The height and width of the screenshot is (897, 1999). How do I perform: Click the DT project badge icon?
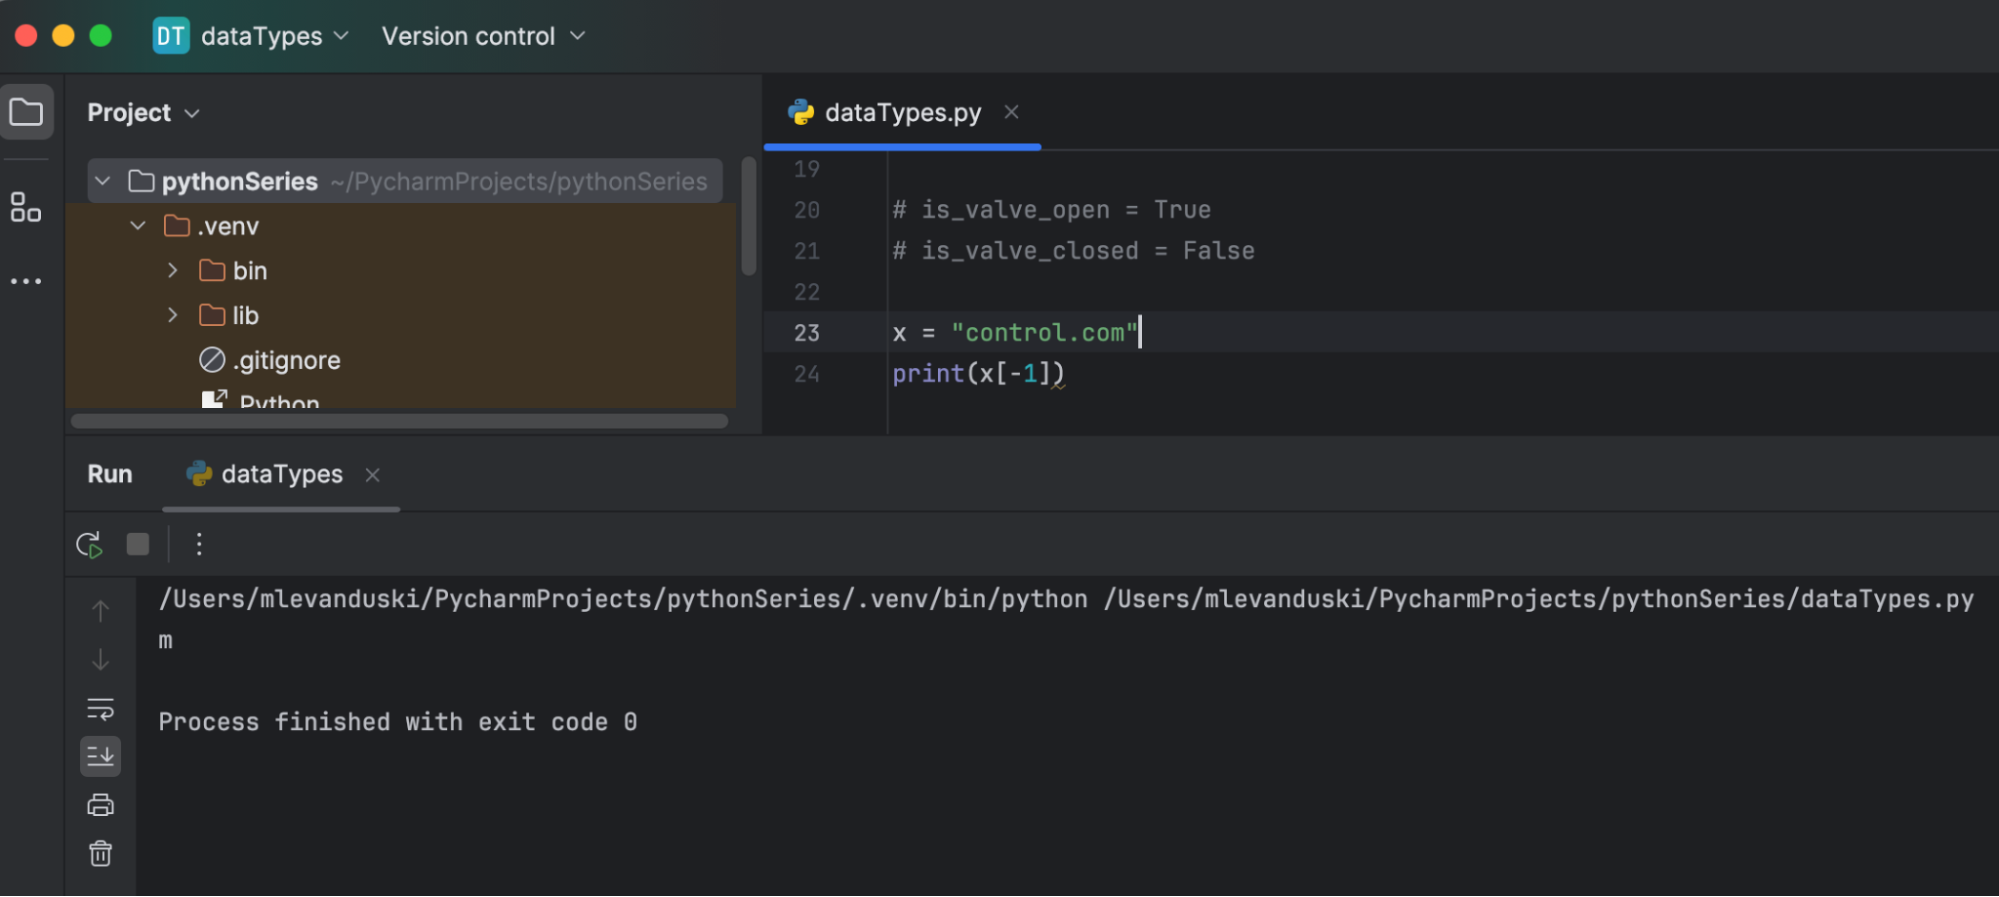(x=171, y=36)
